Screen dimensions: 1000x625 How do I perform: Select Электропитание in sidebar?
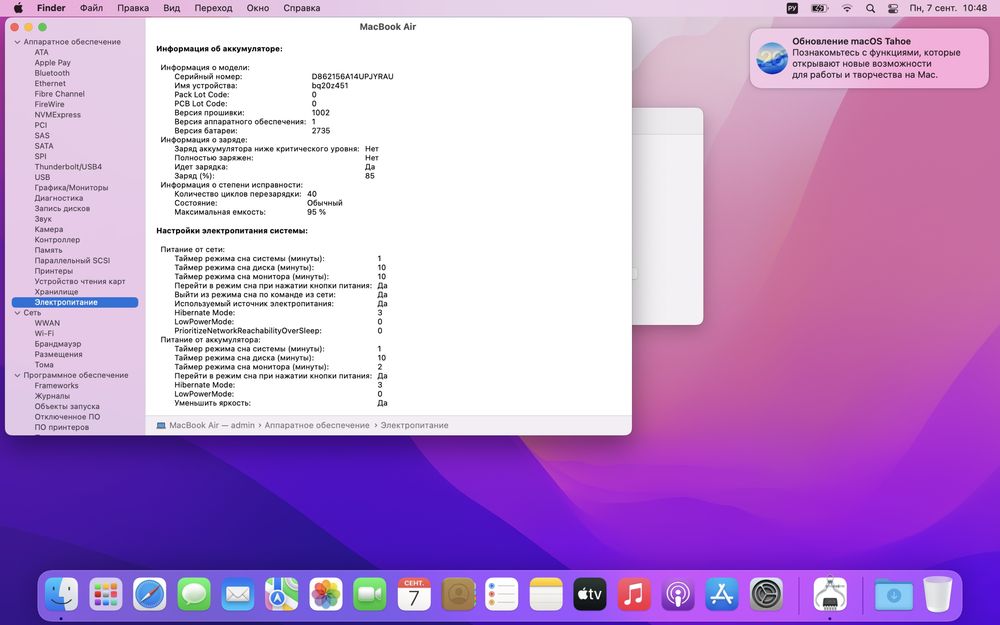coord(75,302)
